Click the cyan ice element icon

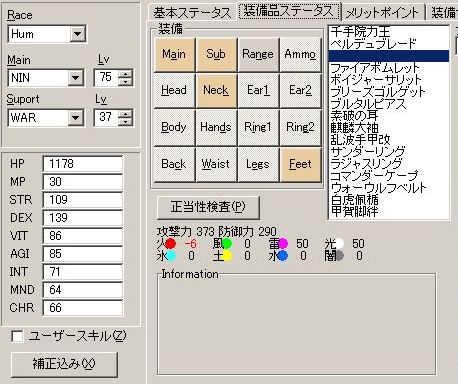(x=170, y=256)
